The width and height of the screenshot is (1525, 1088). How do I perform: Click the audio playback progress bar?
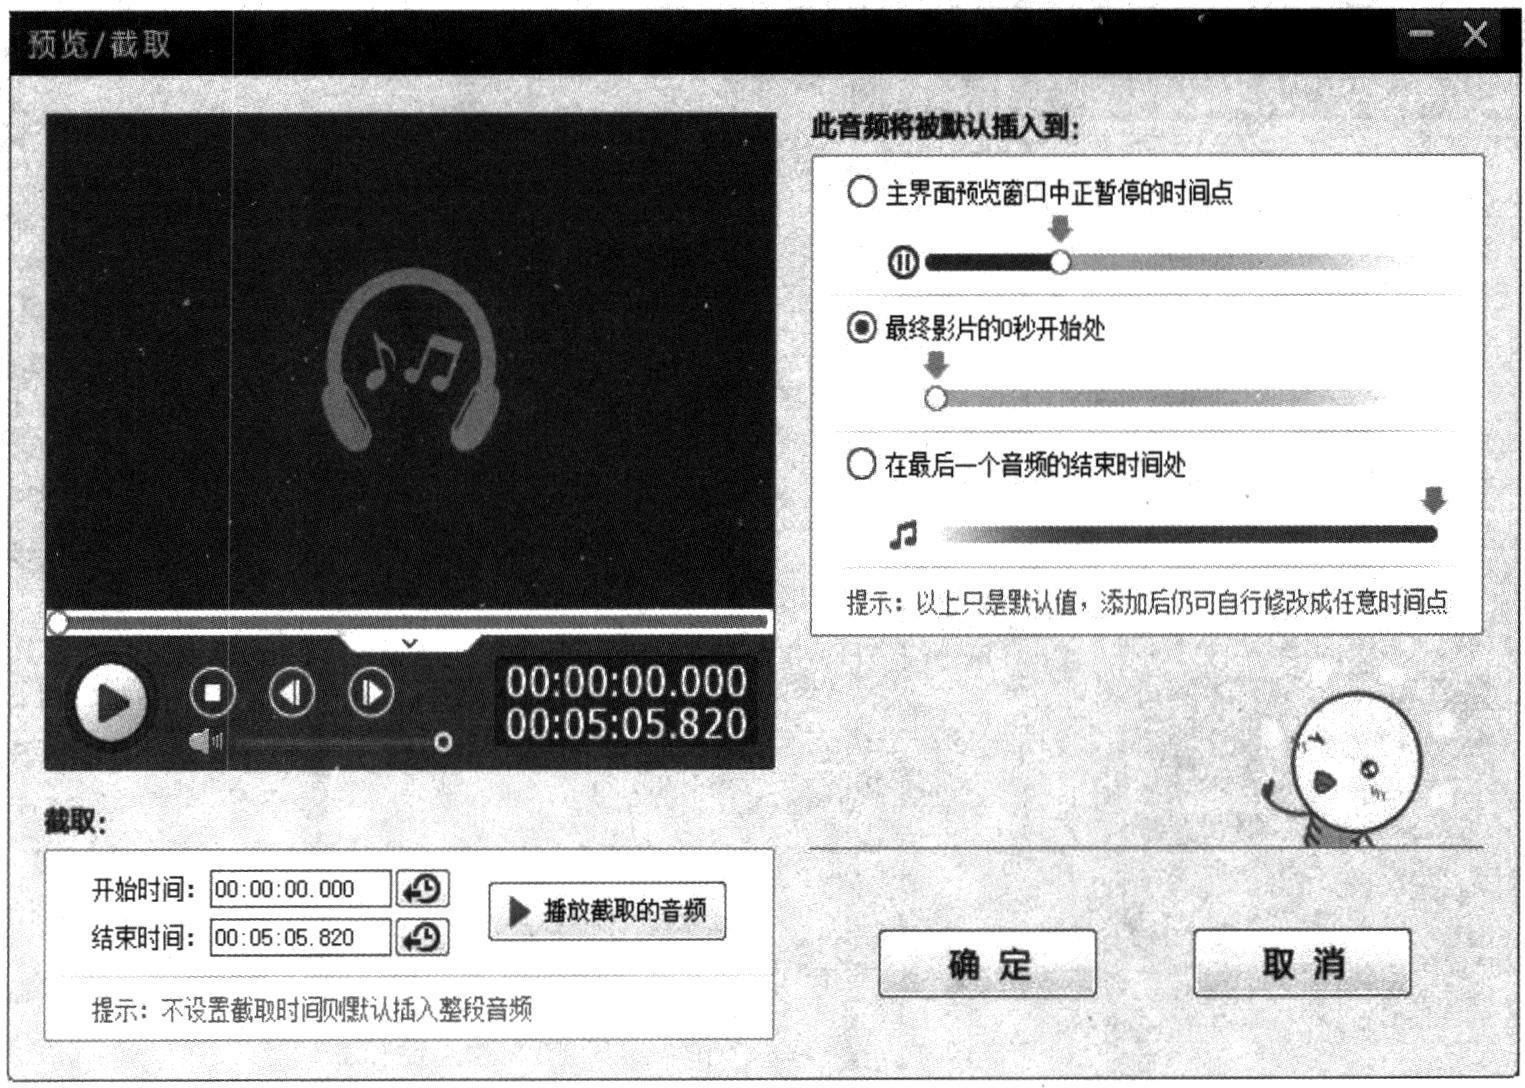410,623
